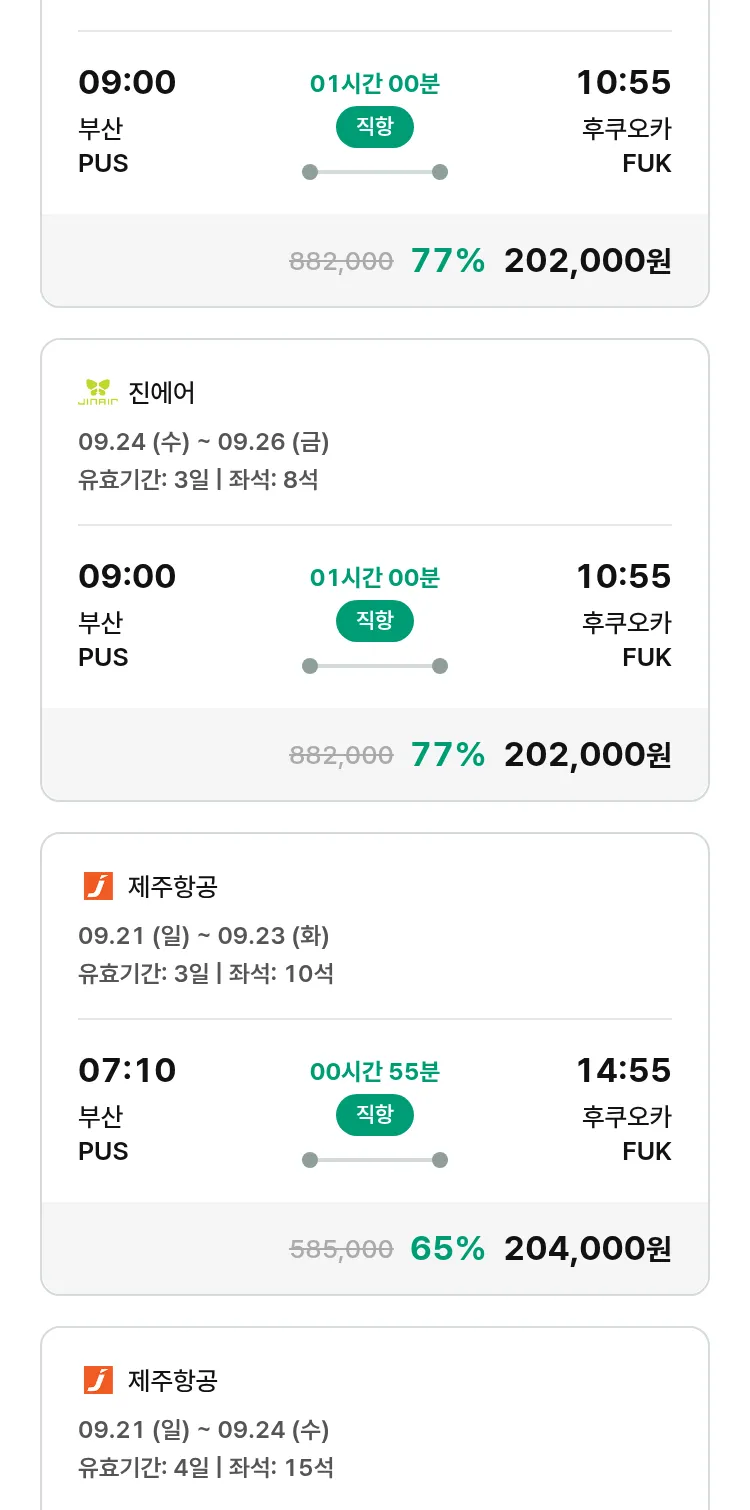Tap the 09.21 (일) ~ 09.23 (화) date range
The width and height of the screenshot is (750, 1510).
(x=204, y=935)
